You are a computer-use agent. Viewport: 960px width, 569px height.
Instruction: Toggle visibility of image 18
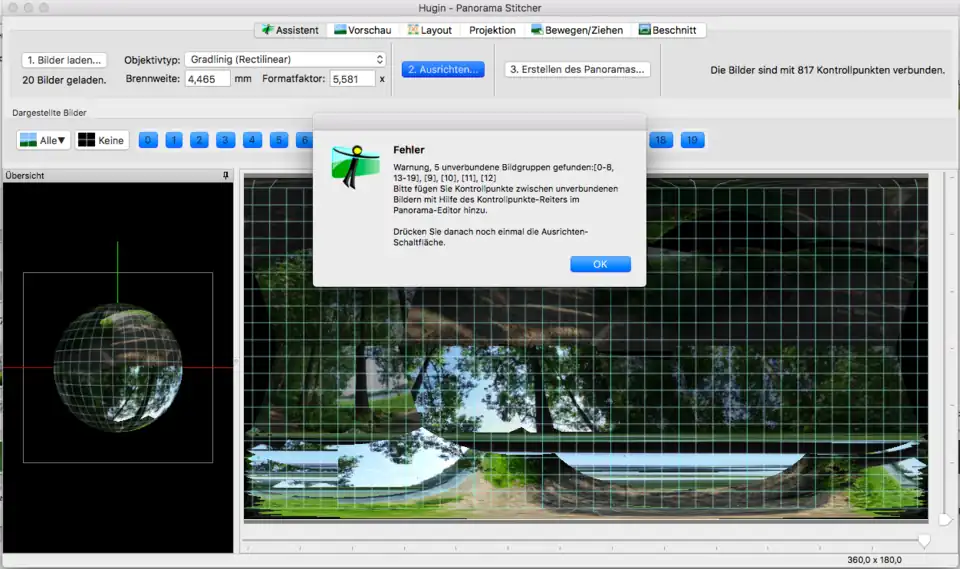coord(660,140)
